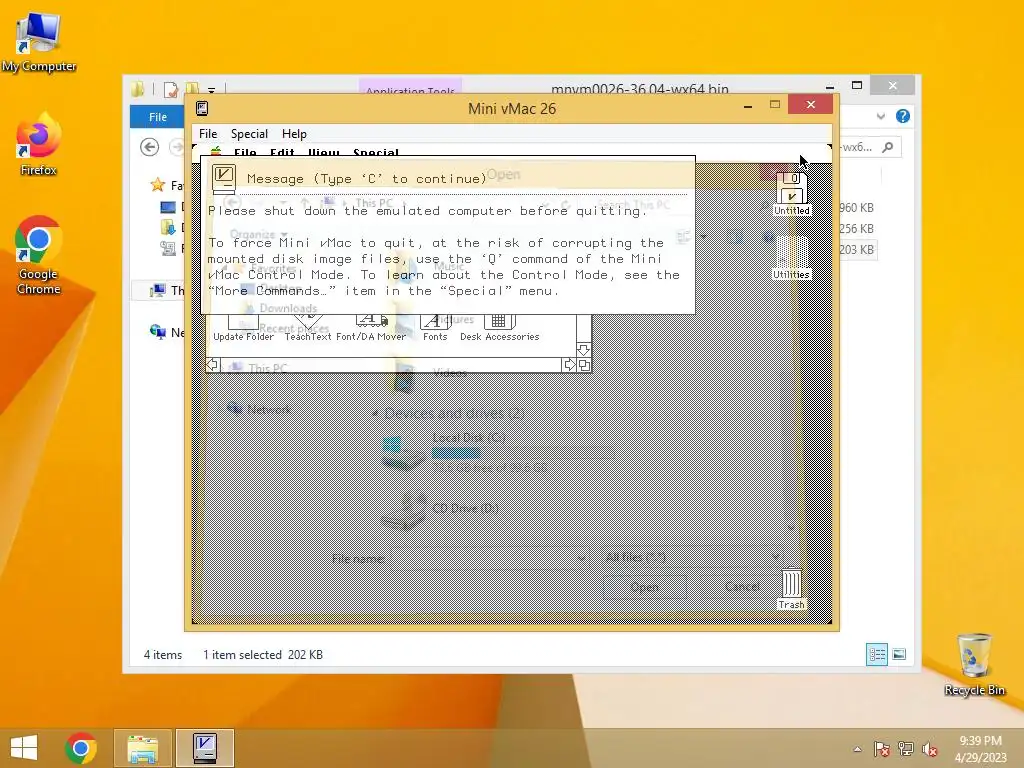The width and height of the screenshot is (1024, 768).
Task: Click Explorer's Application Tools tab
Action: pyautogui.click(x=410, y=88)
